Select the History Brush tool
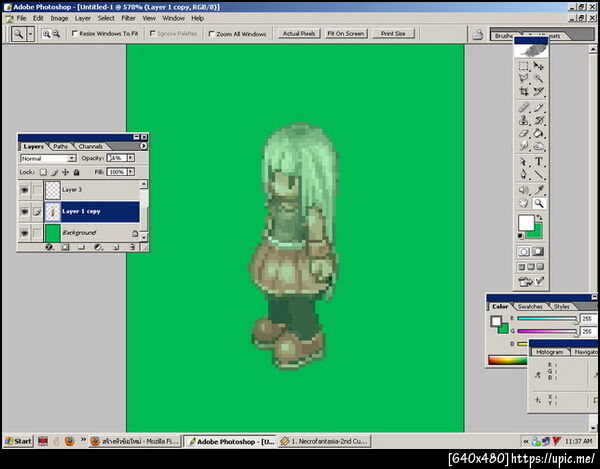The height and width of the screenshot is (469, 600). [x=538, y=121]
